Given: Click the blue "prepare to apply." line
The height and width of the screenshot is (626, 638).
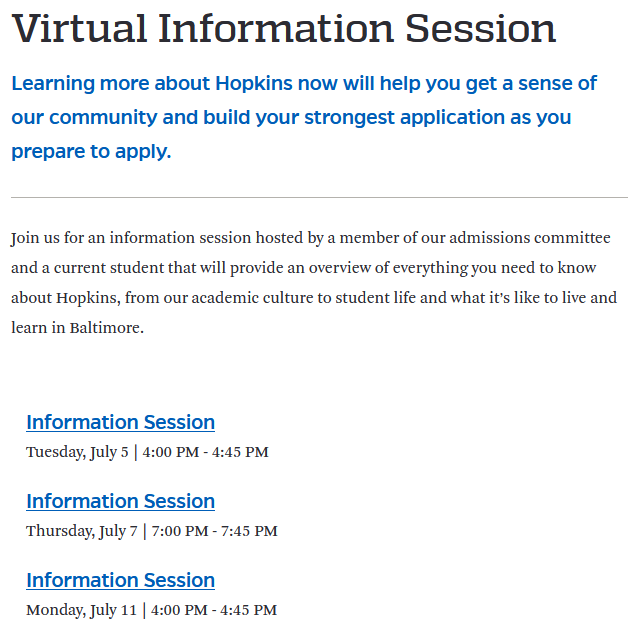Looking at the screenshot, I should pos(92,152).
